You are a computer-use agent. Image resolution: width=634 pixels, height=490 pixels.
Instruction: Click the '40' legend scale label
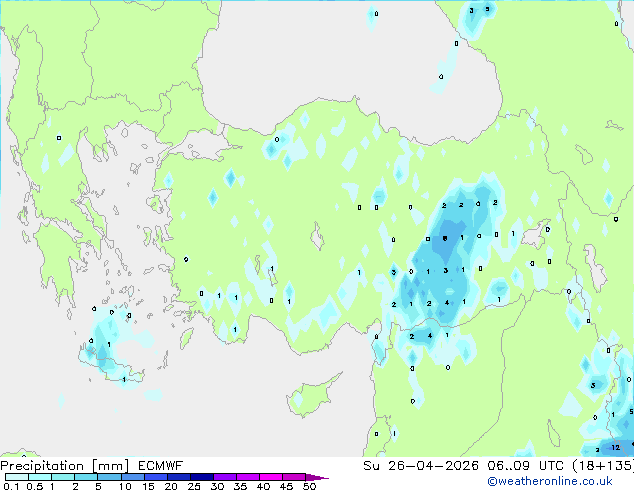(x=263, y=486)
